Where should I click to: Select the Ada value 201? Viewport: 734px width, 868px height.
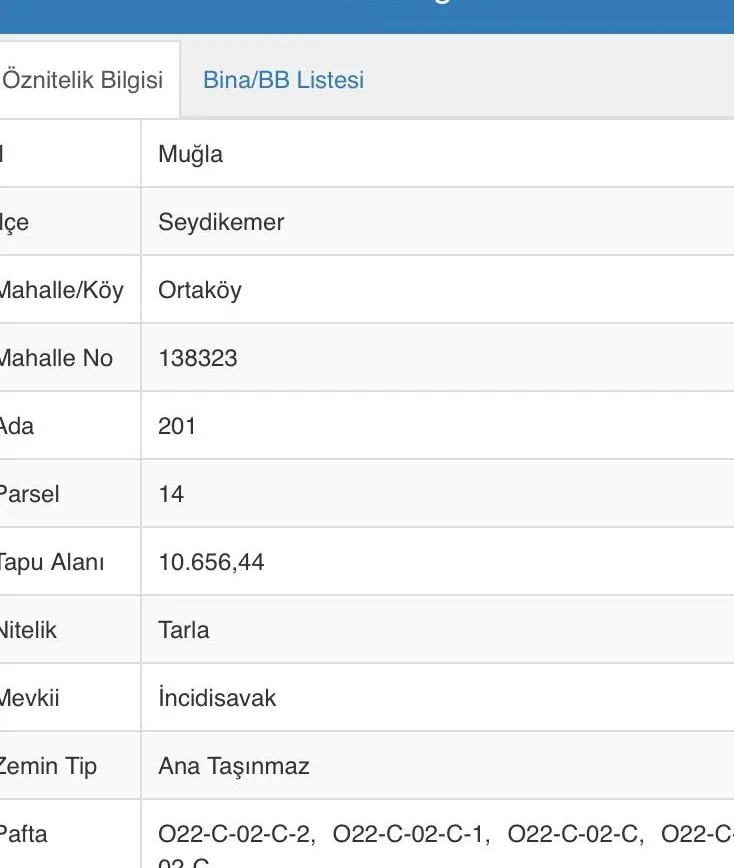point(177,426)
